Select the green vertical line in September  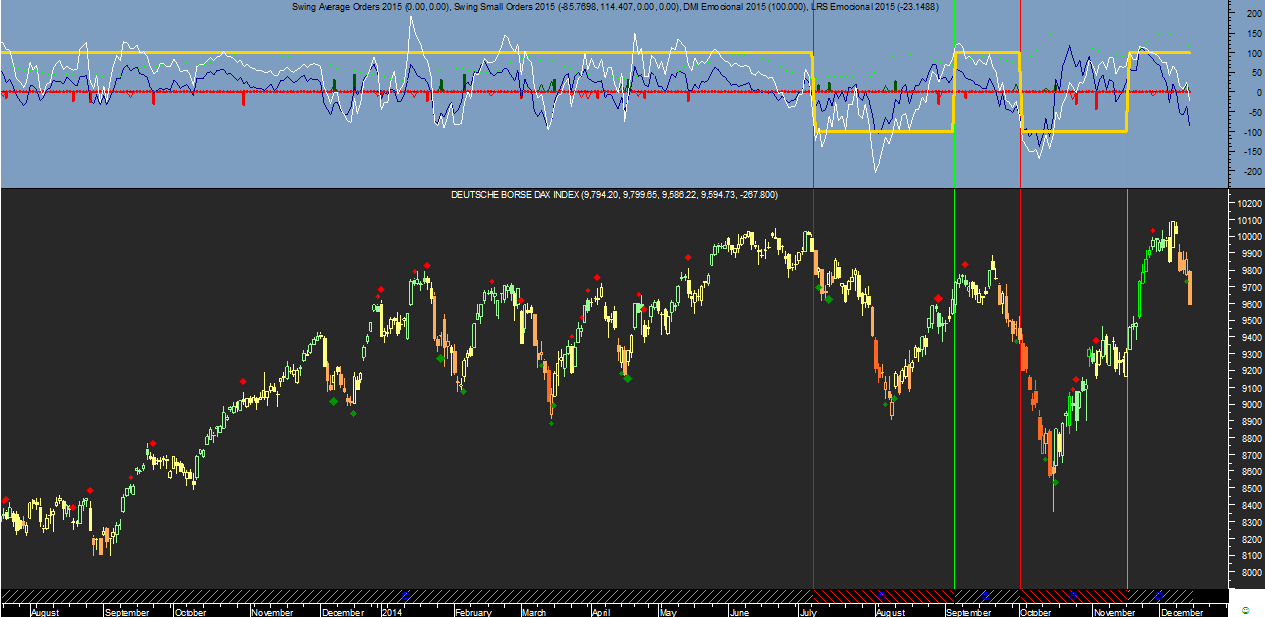tap(954, 400)
